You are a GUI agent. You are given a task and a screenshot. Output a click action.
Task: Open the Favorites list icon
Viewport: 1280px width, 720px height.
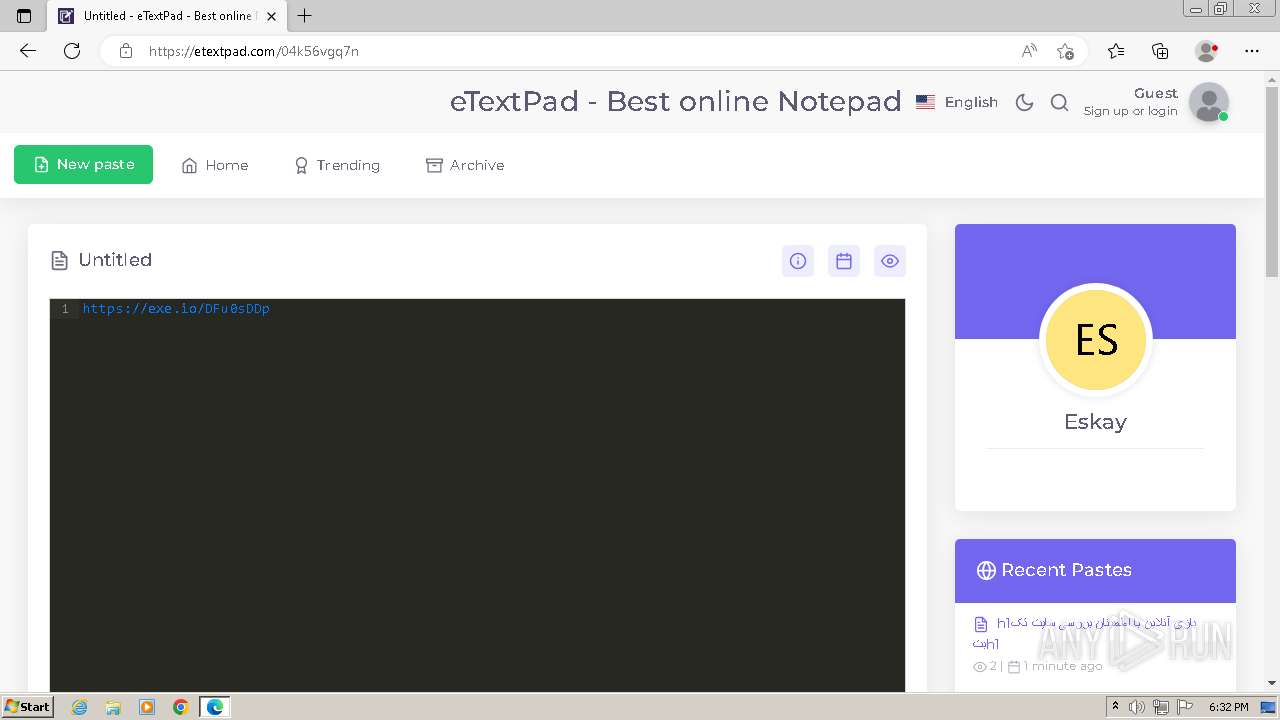click(1116, 51)
